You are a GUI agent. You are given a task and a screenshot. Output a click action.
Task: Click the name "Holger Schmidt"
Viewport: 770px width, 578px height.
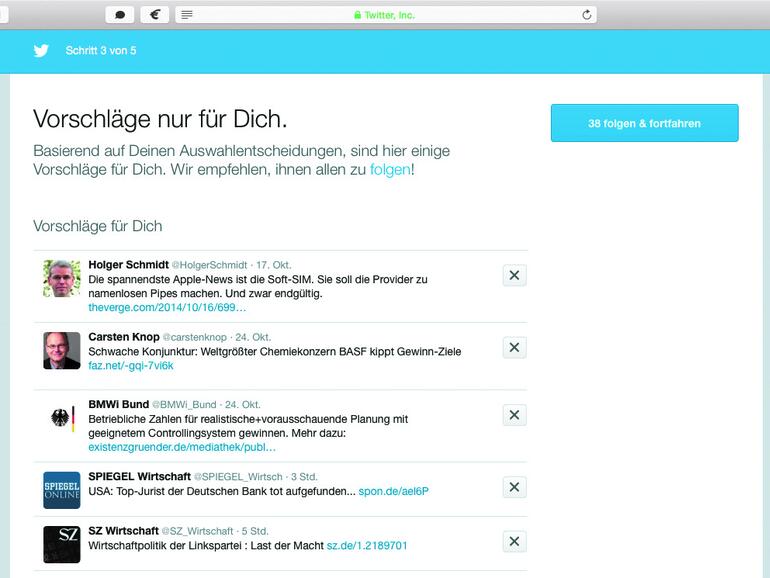129,265
